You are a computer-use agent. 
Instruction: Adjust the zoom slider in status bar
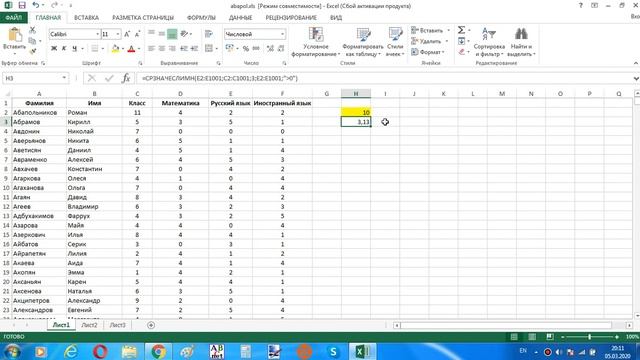(589, 337)
